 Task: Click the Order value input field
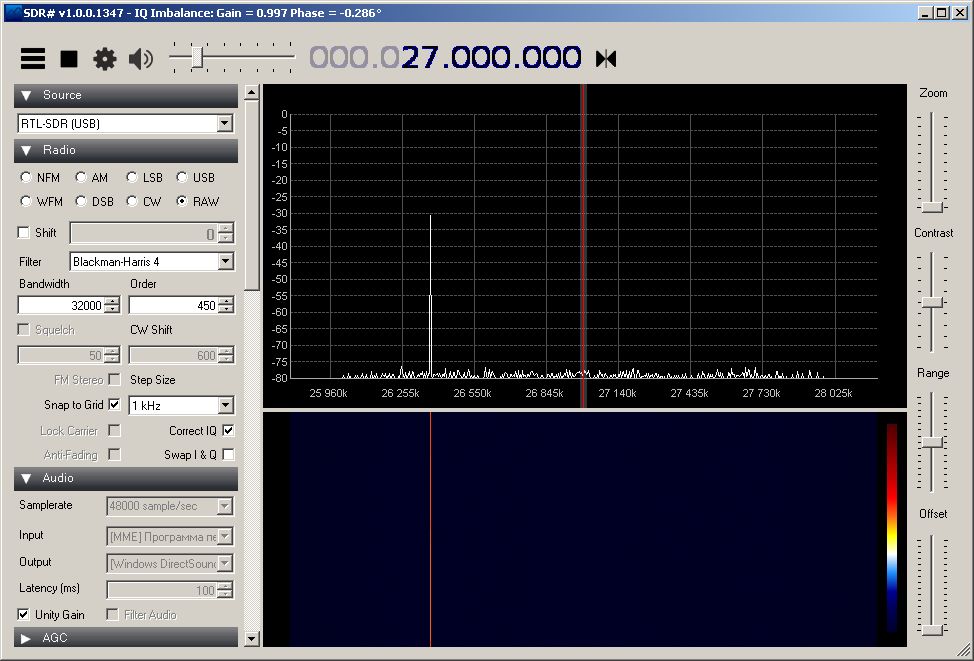click(x=173, y=305)
